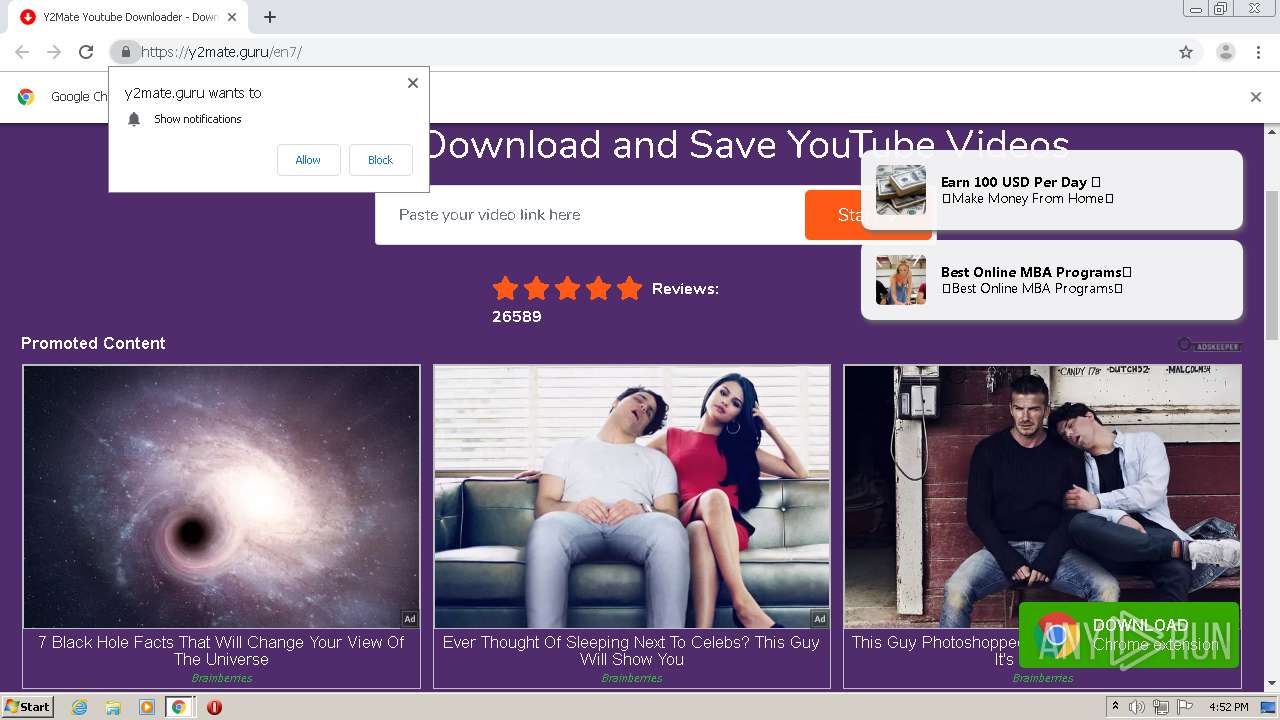Image resolution: width=1280 pixels, height=720 pixels.
Task: Click the Paste your video link field
Action: point(590,215)
